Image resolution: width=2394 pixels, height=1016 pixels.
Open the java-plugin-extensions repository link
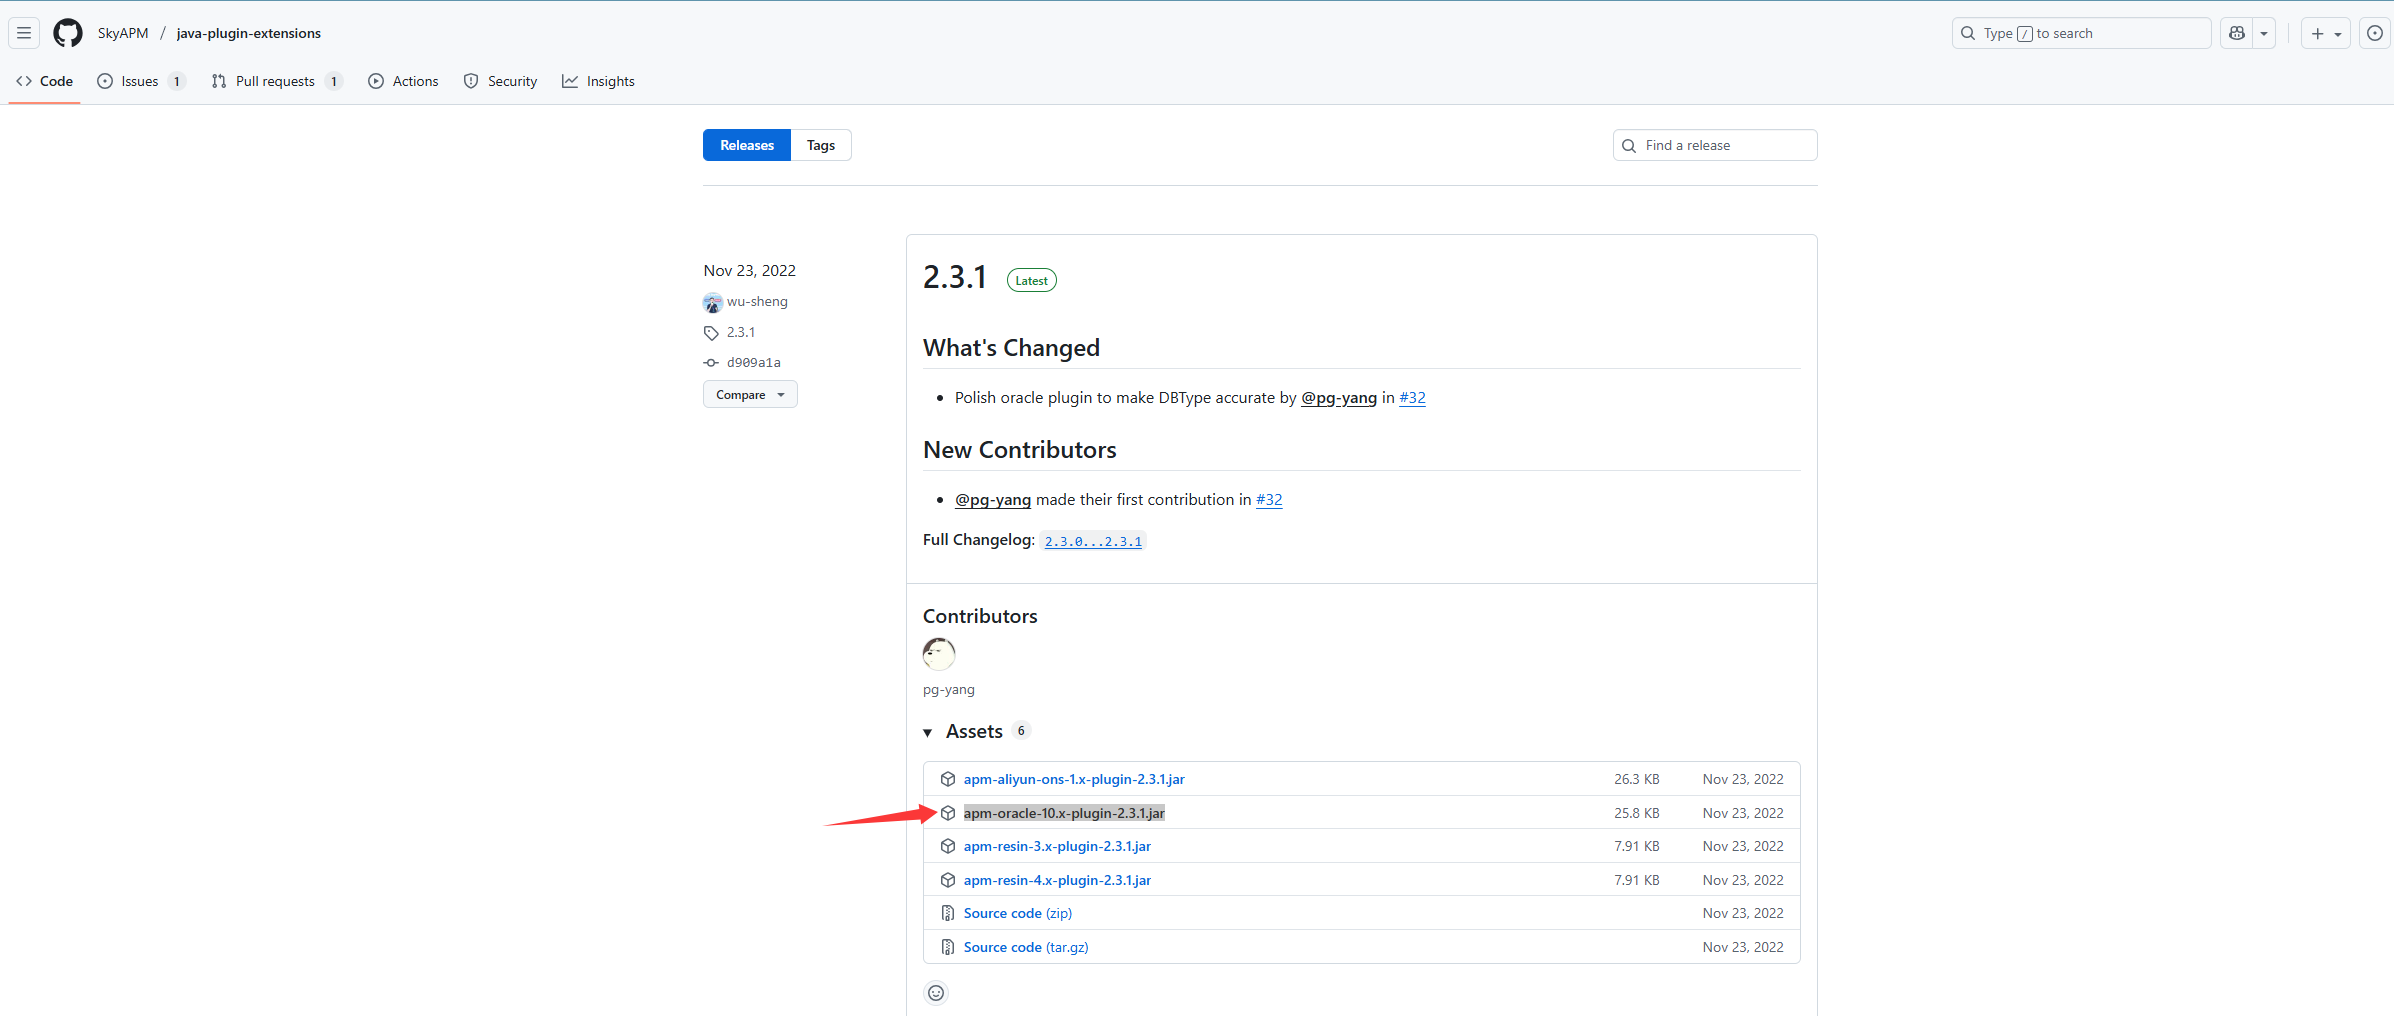point(249,33)
